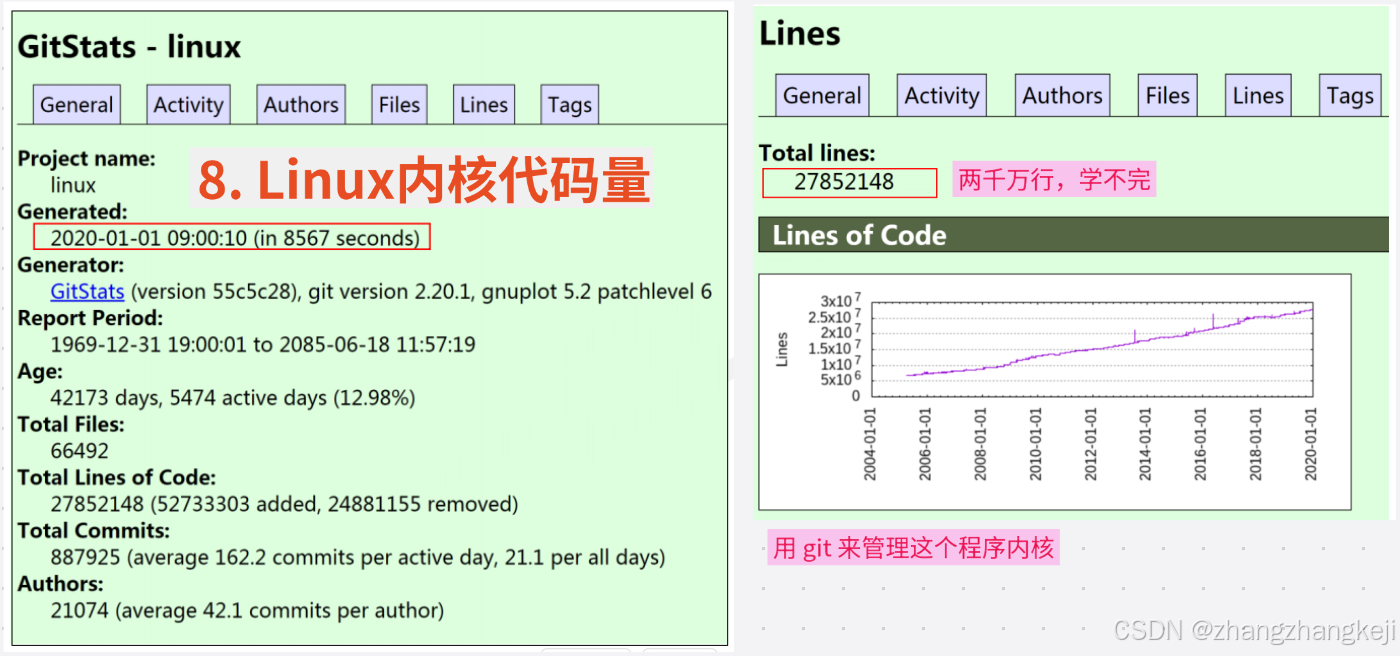Follow the GitStats generator hyperlink
1400x656 pixels.
click(x=87, y=291)
